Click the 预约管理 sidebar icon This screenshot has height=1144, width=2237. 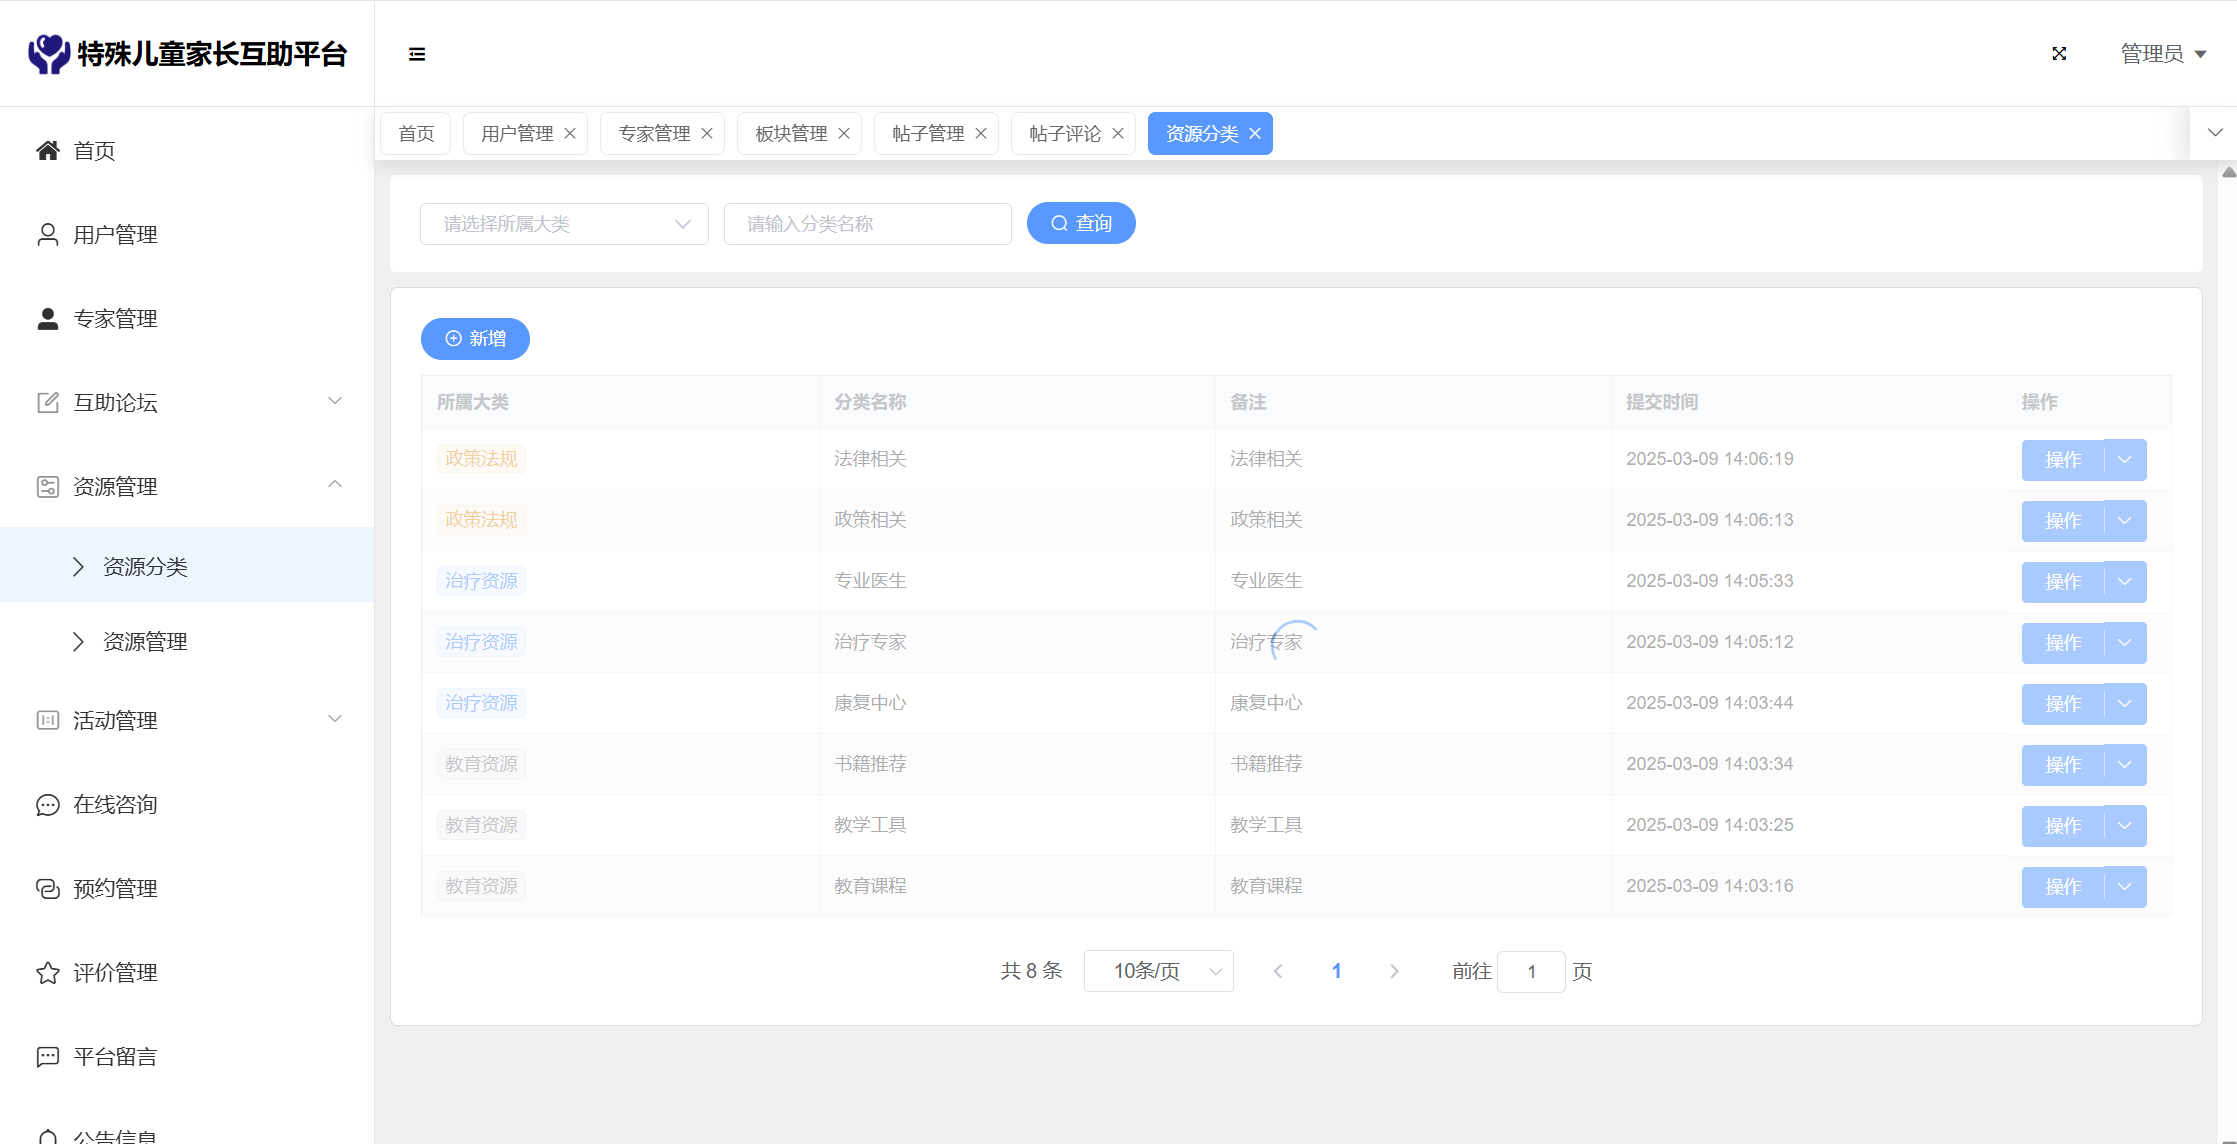[x=47, y=889]
